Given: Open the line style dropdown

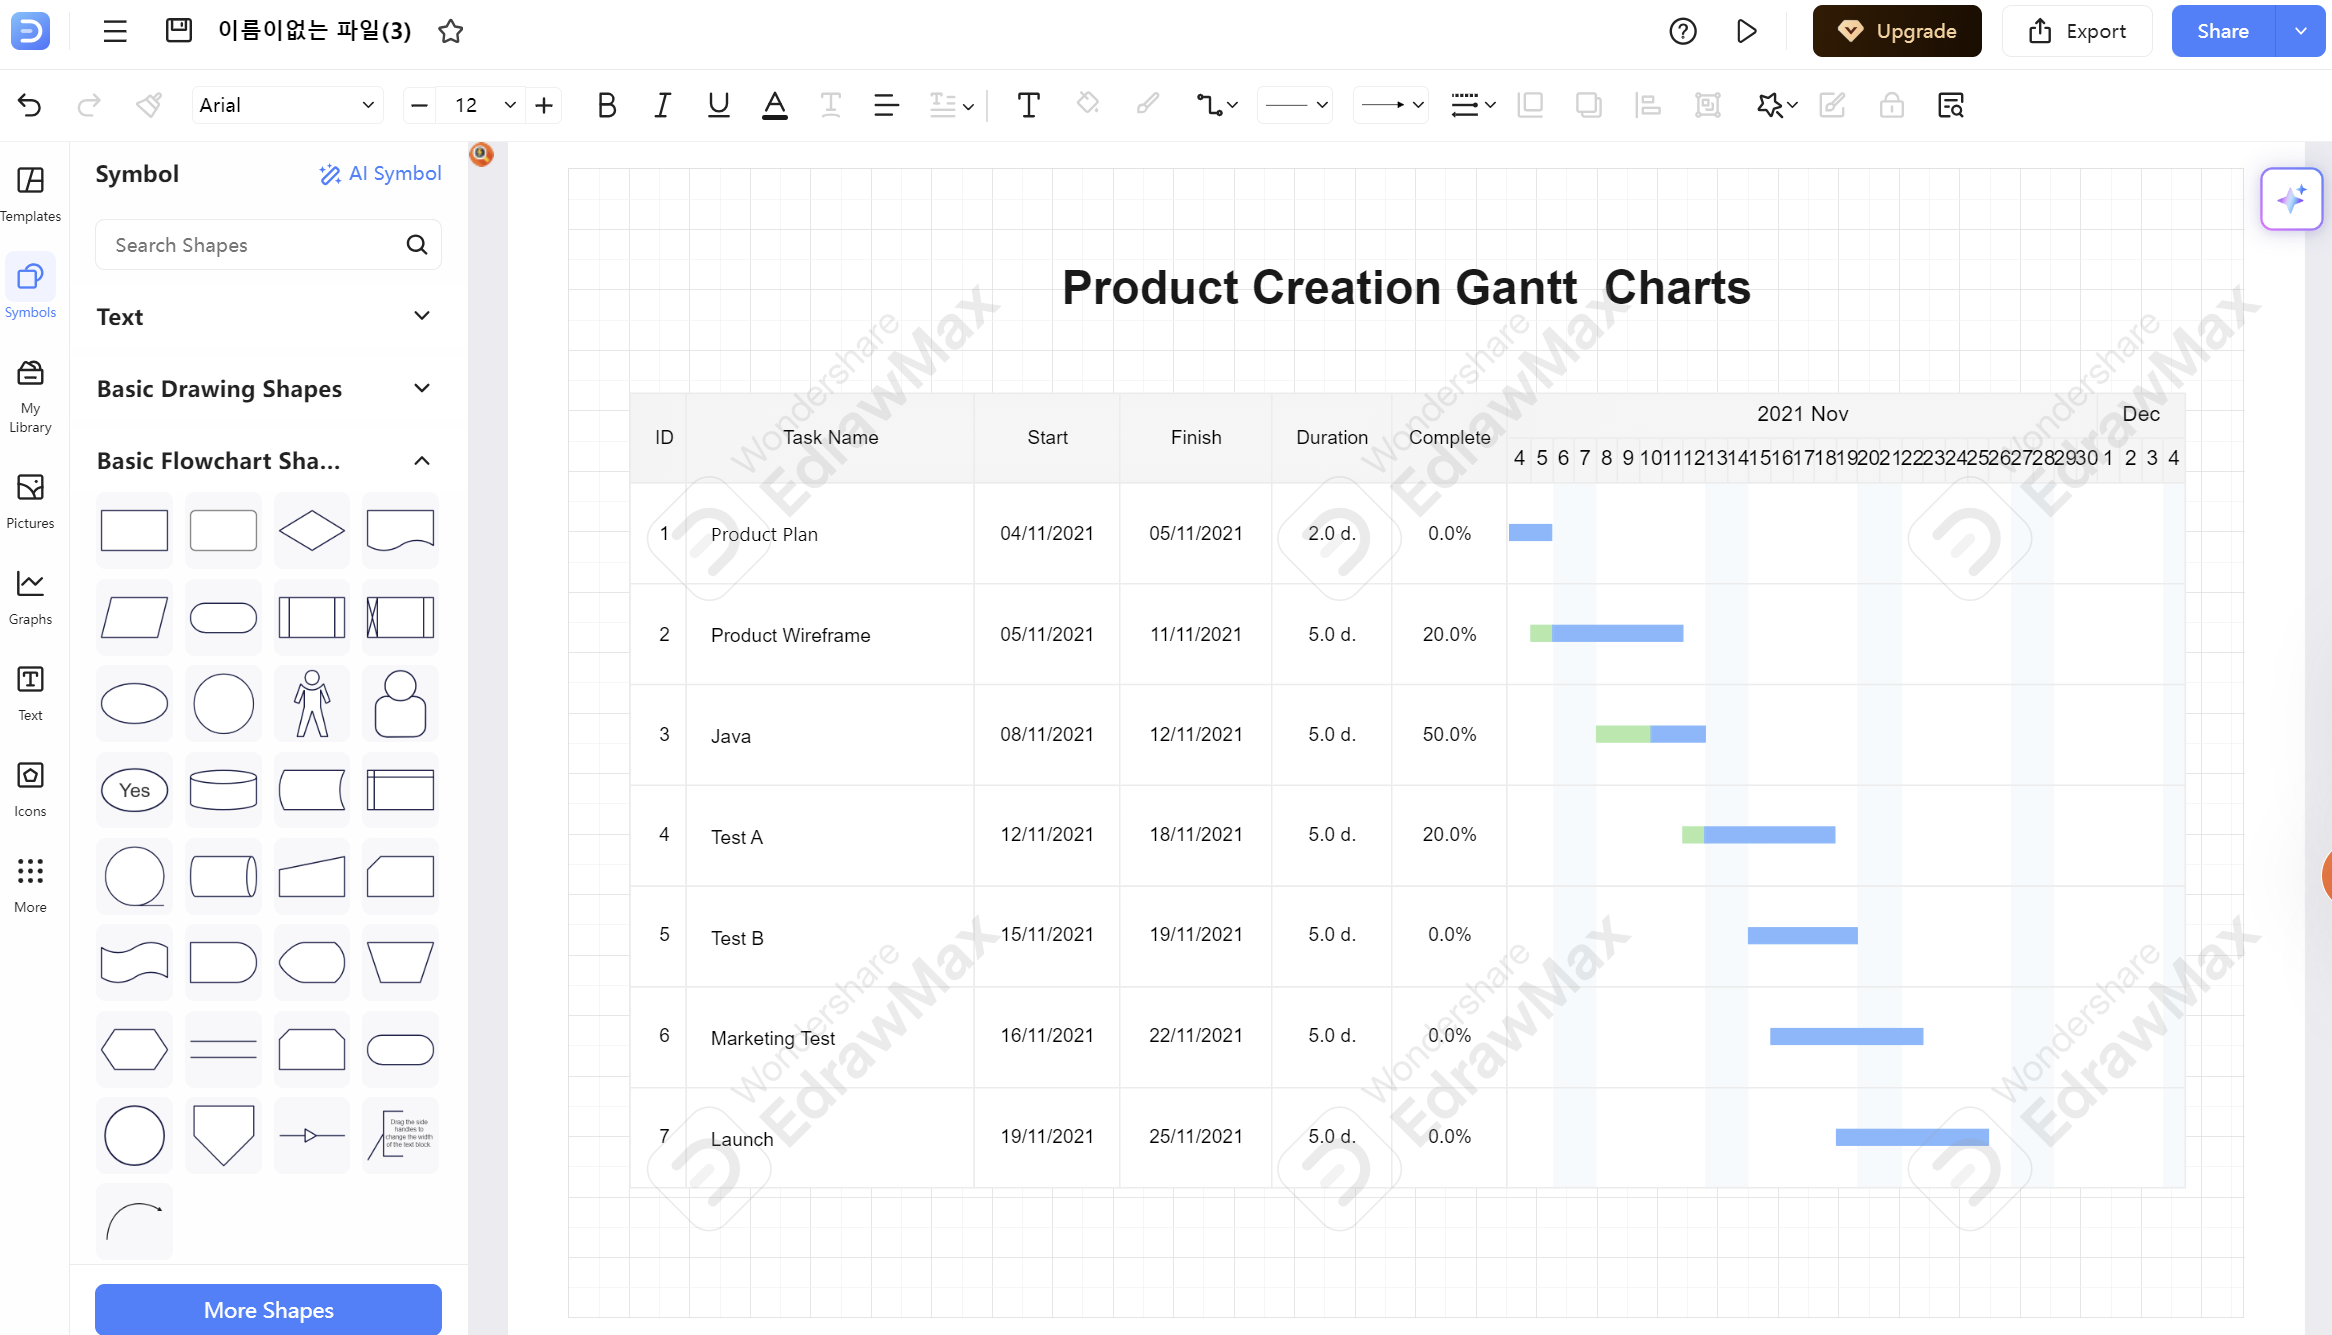Looking at the screenshot, I should click(1295, 105).
